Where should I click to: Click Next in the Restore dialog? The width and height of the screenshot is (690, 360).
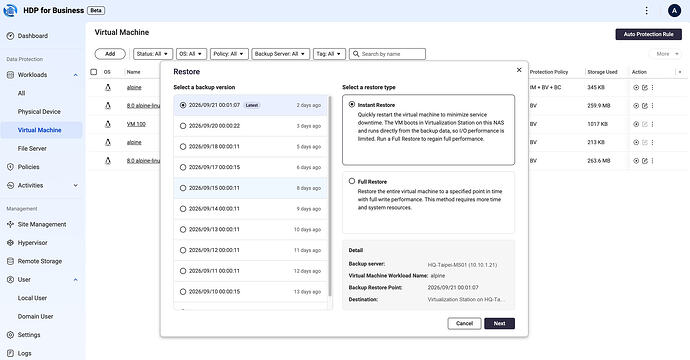(x=499, y=323)
